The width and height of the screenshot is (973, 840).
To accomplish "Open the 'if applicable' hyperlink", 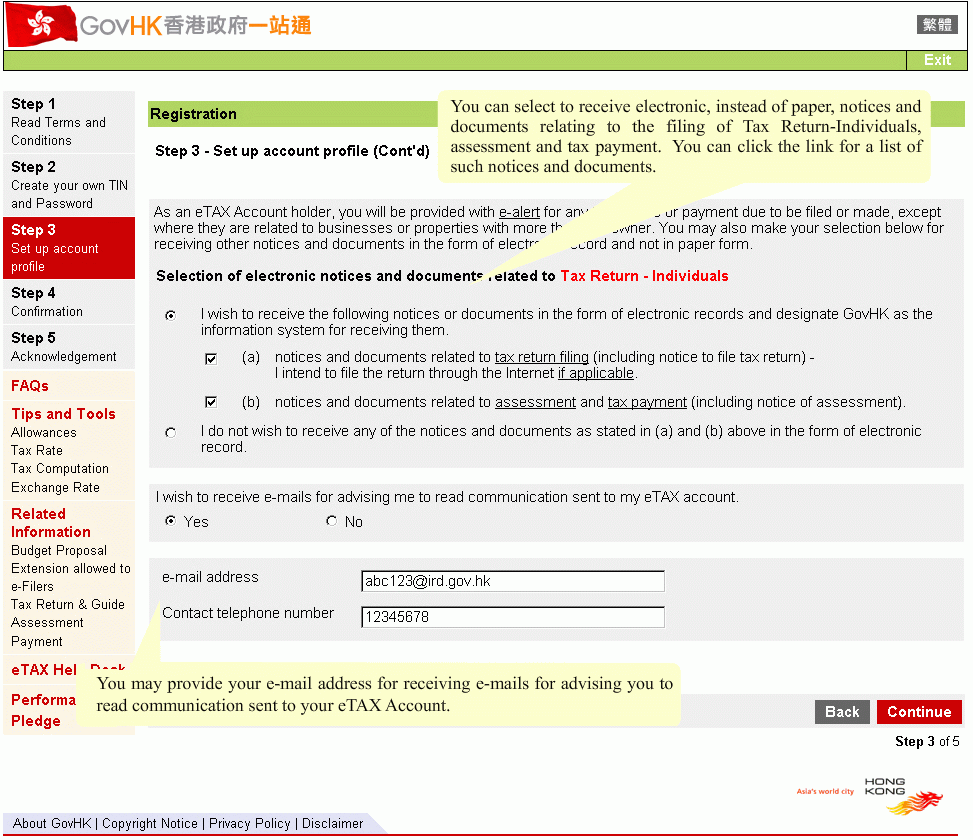I will tap(596, 373).
